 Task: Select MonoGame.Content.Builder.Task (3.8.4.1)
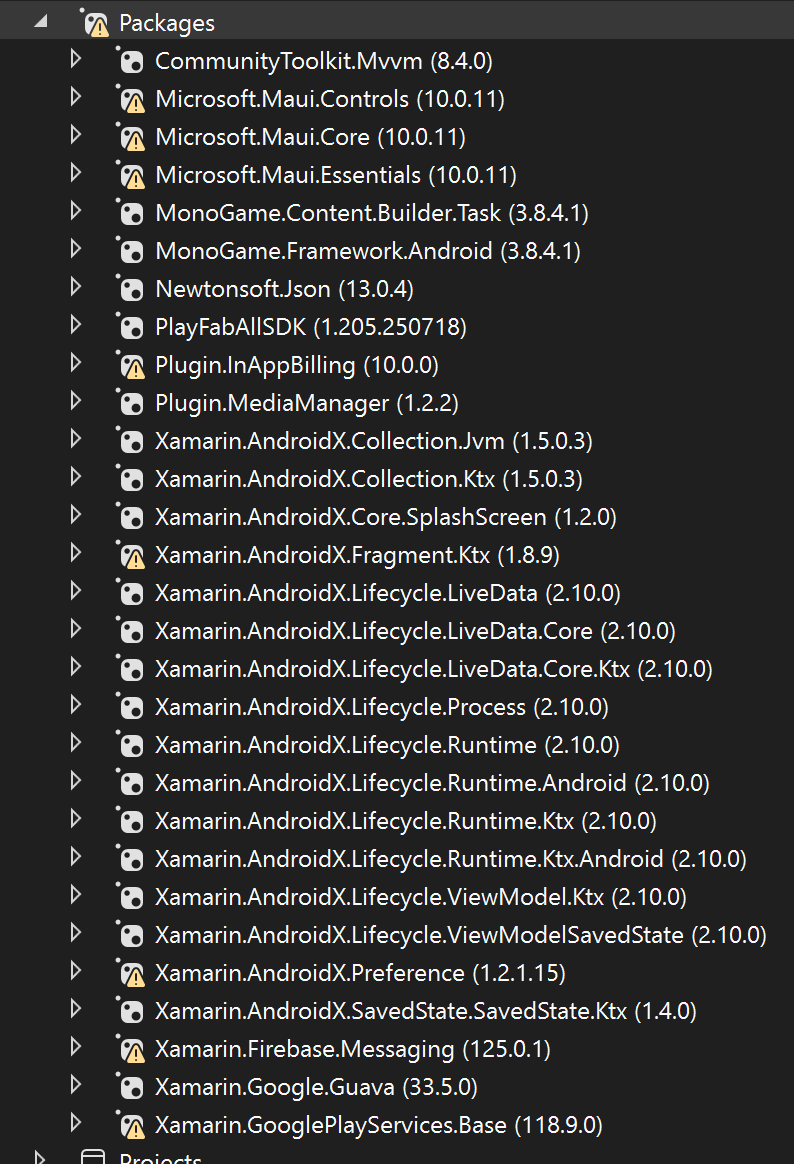(372, 213)
